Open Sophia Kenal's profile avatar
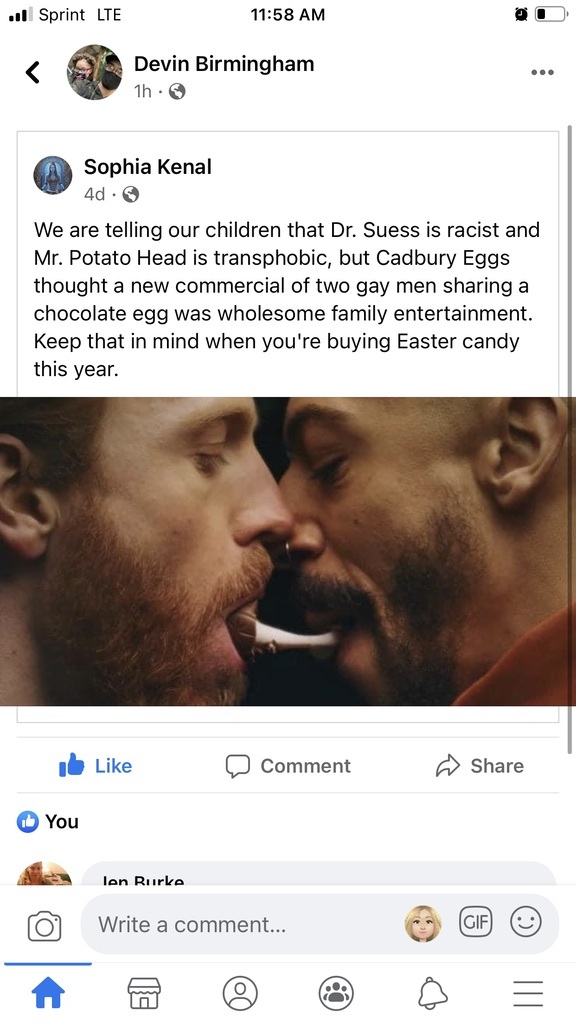This screenshot has height=1024, width=576. click(53, 175)
